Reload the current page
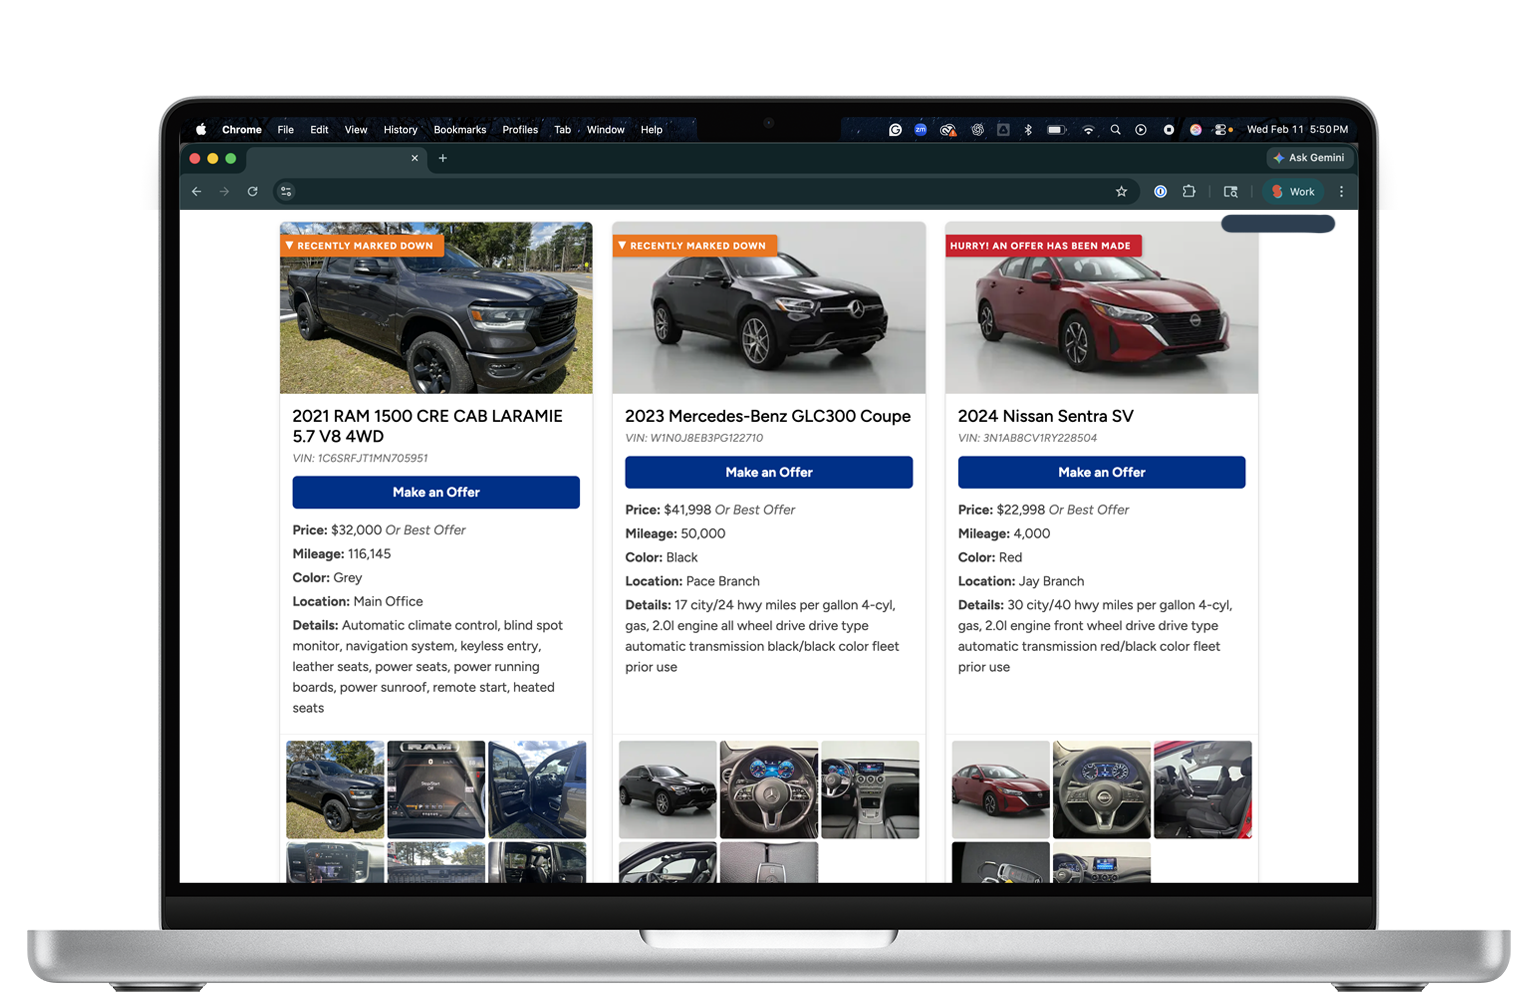Screen dimensions: 1538x1000 click(253, 192)
